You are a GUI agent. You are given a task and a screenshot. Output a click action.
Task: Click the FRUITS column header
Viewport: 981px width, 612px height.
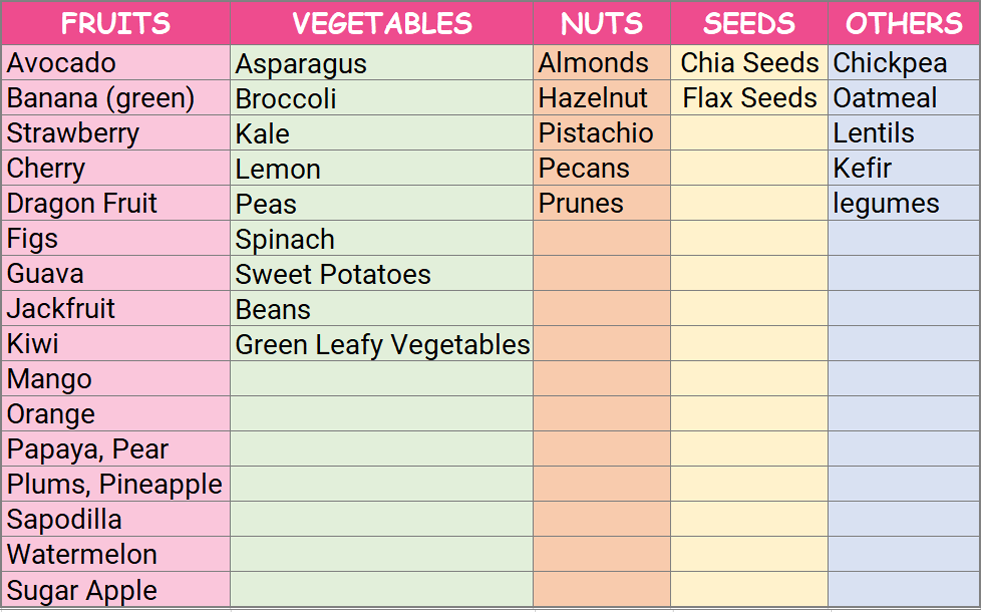coord(116,23)
